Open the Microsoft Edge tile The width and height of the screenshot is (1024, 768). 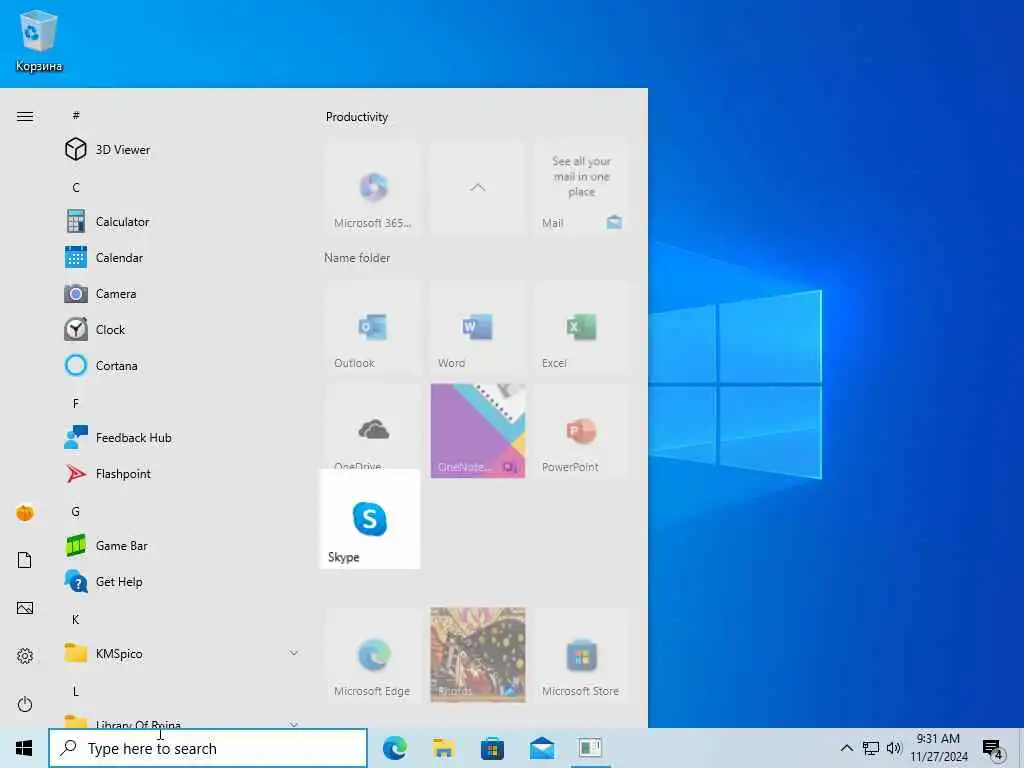373,655
